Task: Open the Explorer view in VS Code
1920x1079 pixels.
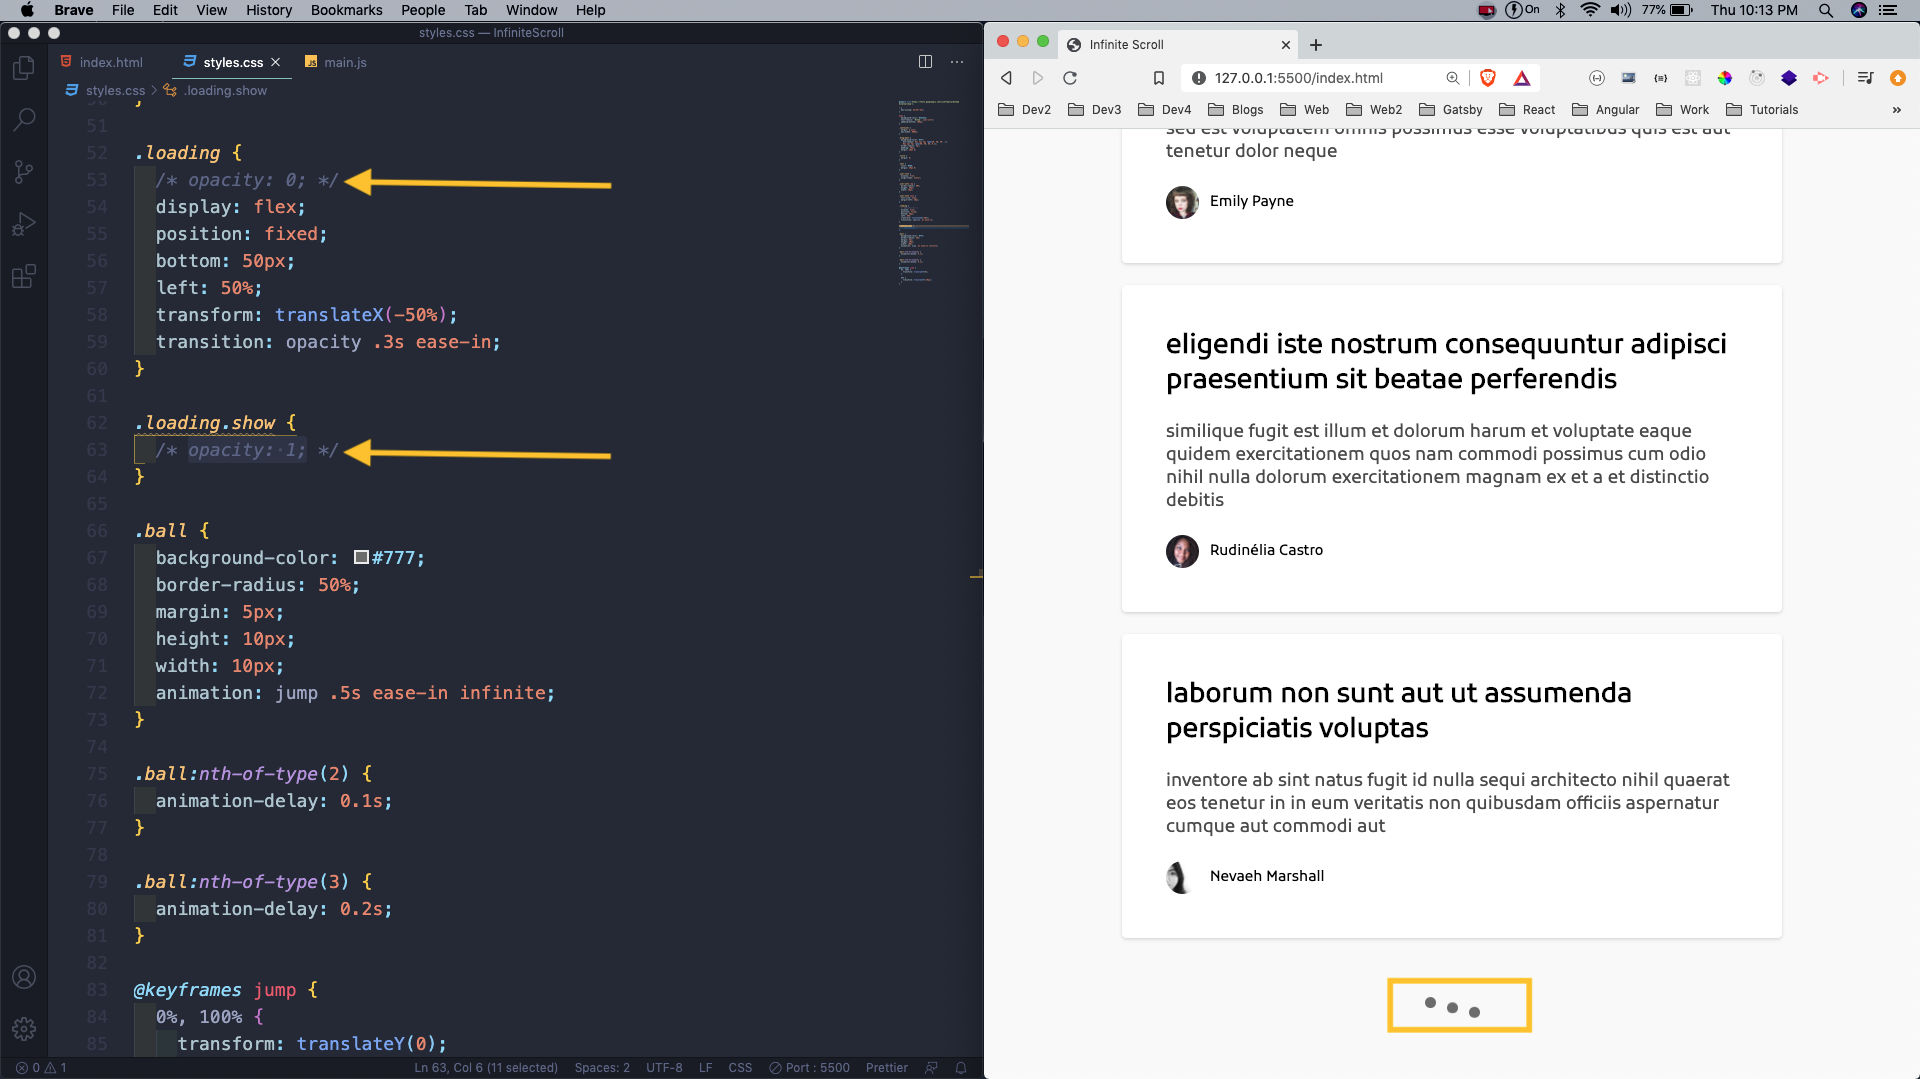Action: tap(24, 68)
